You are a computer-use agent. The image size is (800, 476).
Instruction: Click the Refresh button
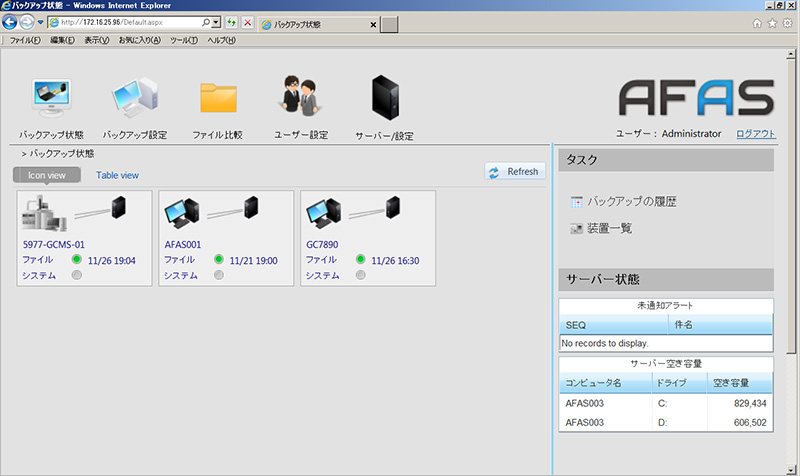point(515,172)
